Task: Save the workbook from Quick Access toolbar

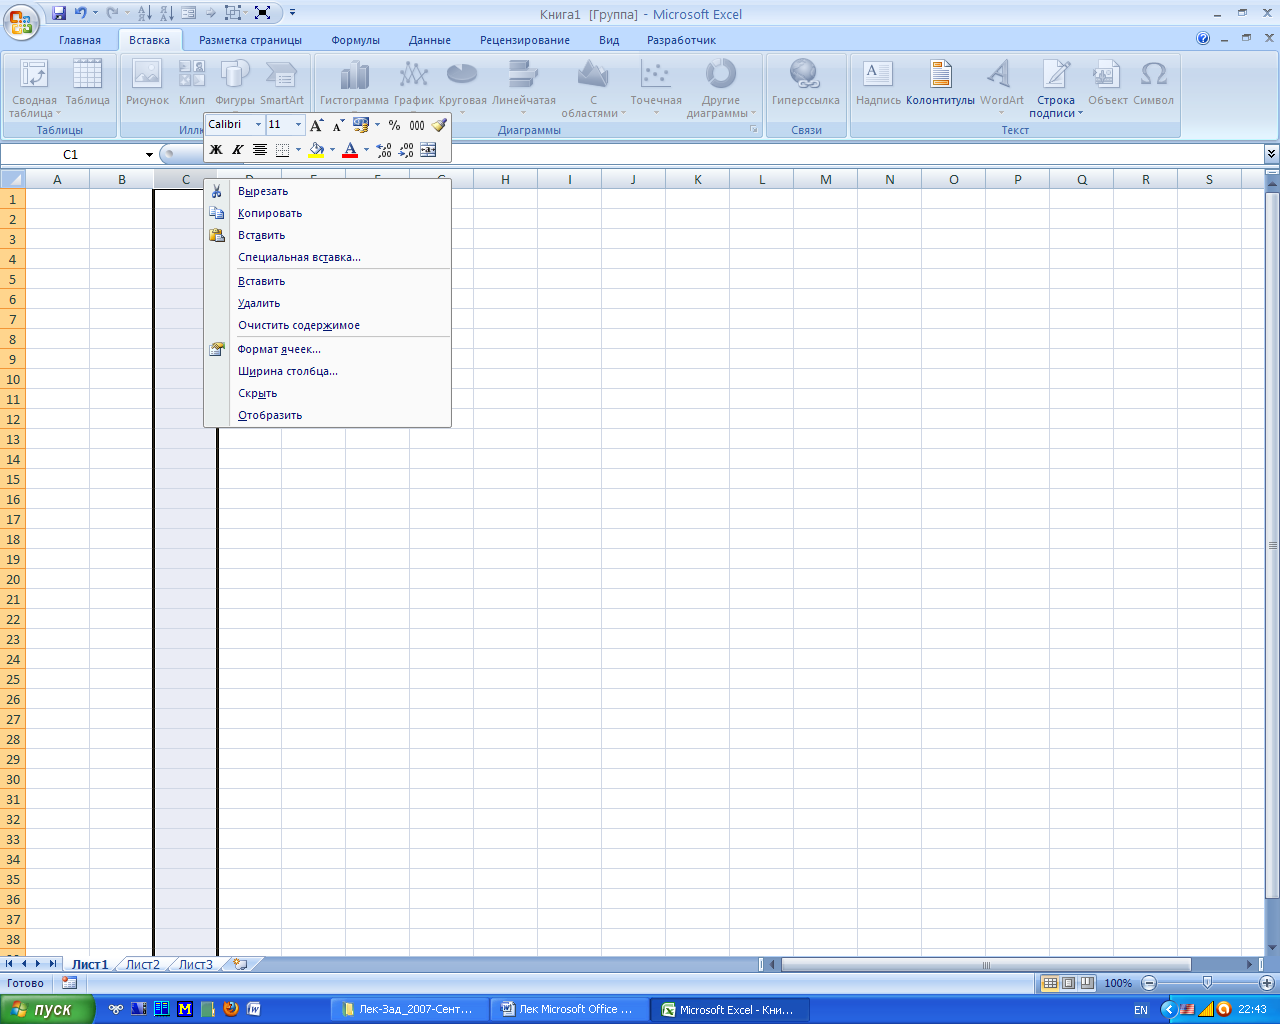Action: tap(59, 13)
